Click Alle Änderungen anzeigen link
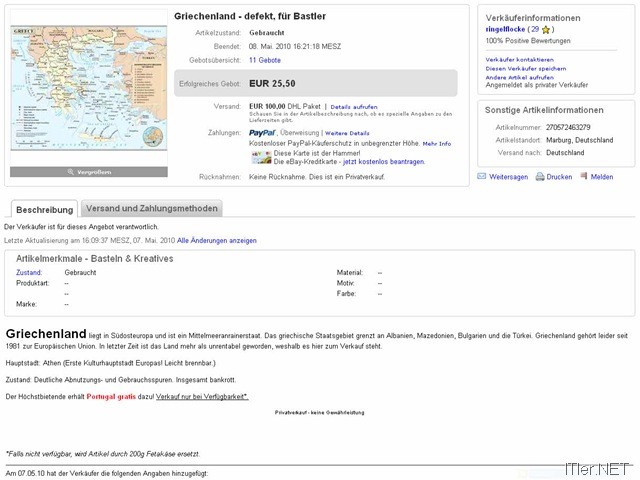The image size is (640, 480). 217,240
